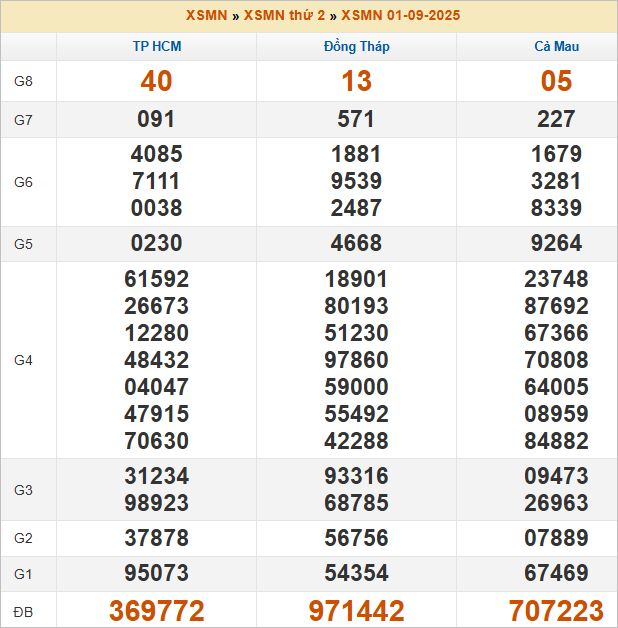Open the Cà Mau province link
This screenshot has height=628, width=618.
[x=556, y=47]
